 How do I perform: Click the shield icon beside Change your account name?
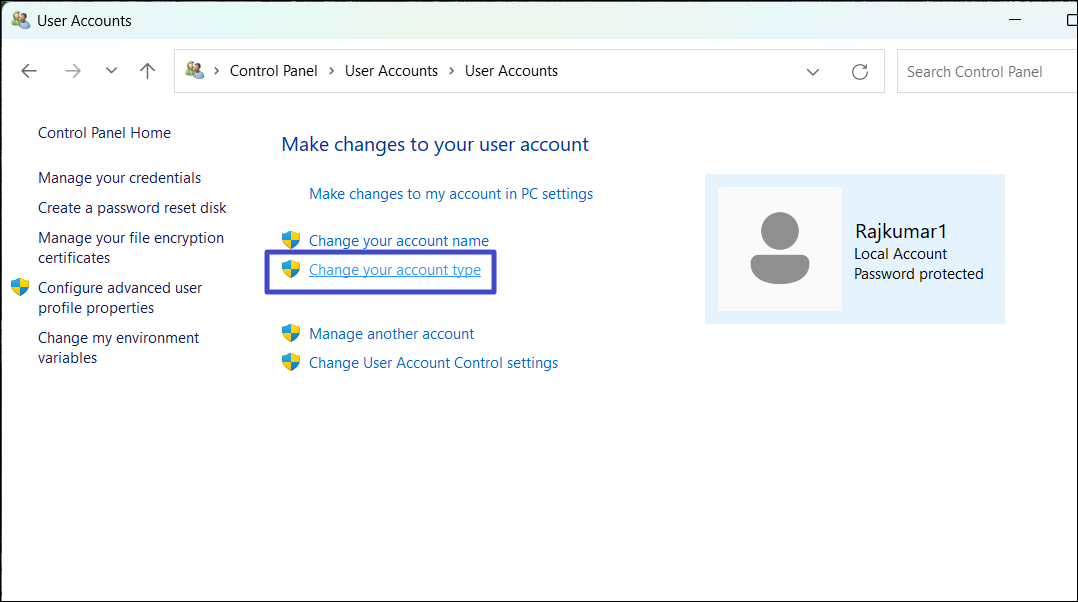291,240
